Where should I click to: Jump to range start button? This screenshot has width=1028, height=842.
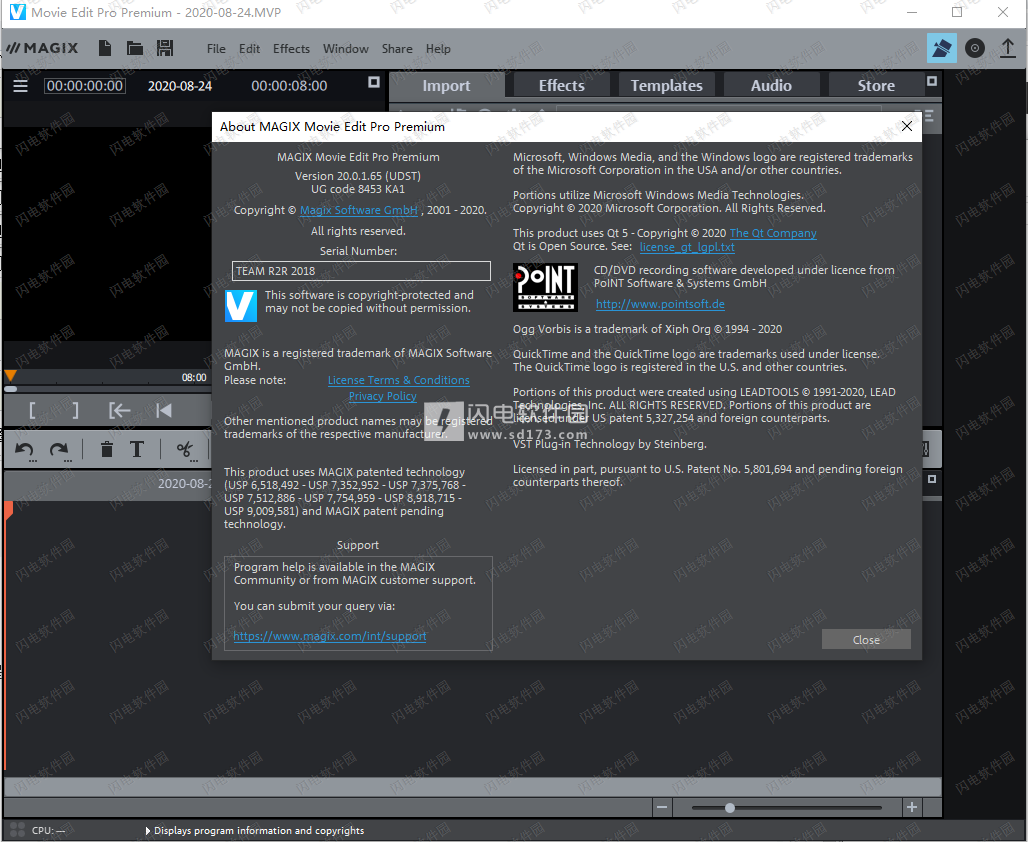pyautogui.click(x=119, y=411)
